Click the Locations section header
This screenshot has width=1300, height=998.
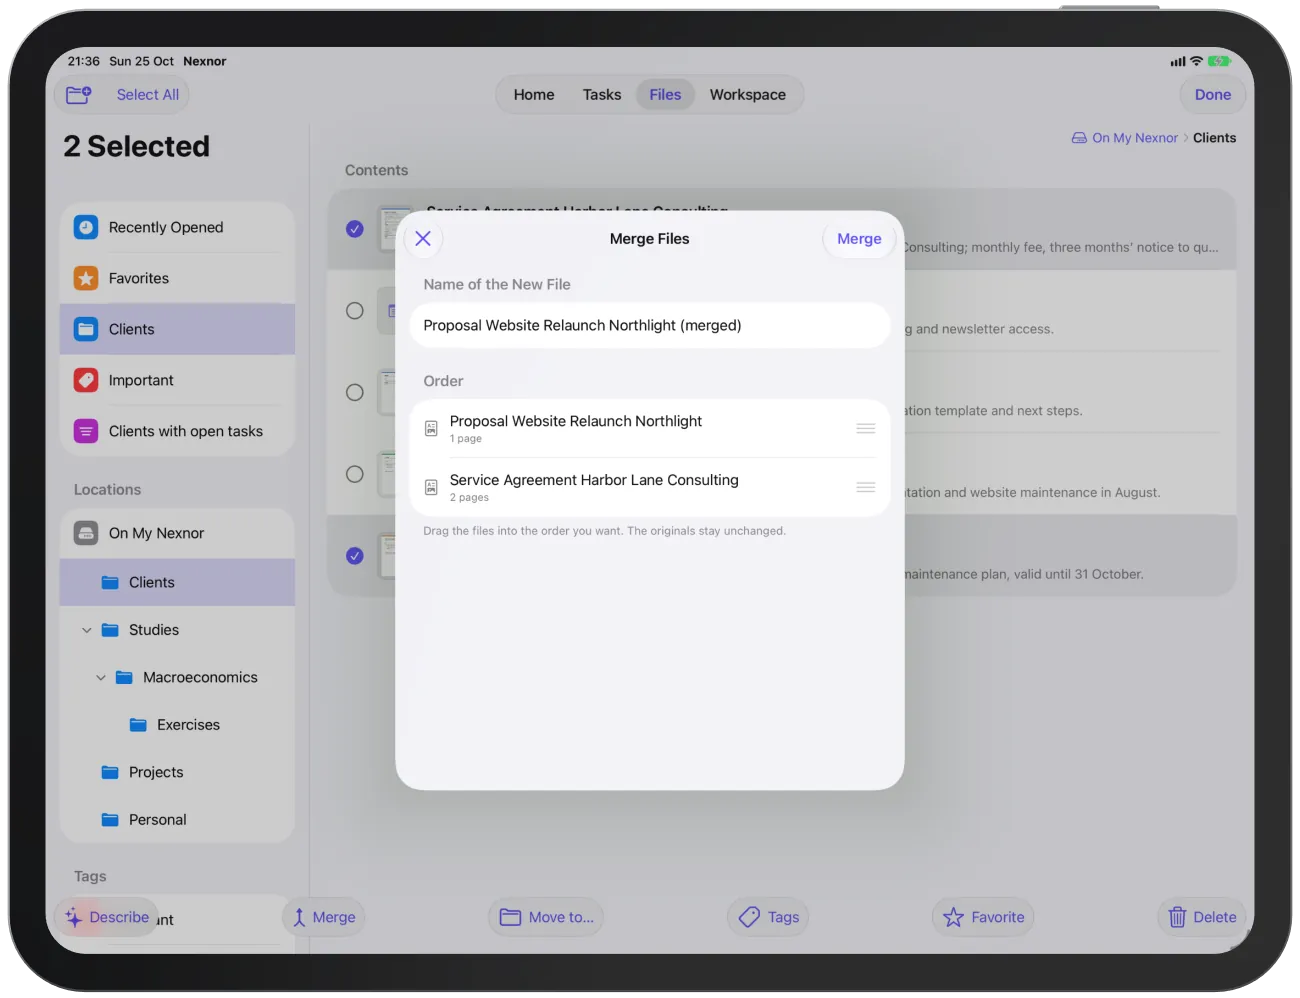(x=108, y=490)
